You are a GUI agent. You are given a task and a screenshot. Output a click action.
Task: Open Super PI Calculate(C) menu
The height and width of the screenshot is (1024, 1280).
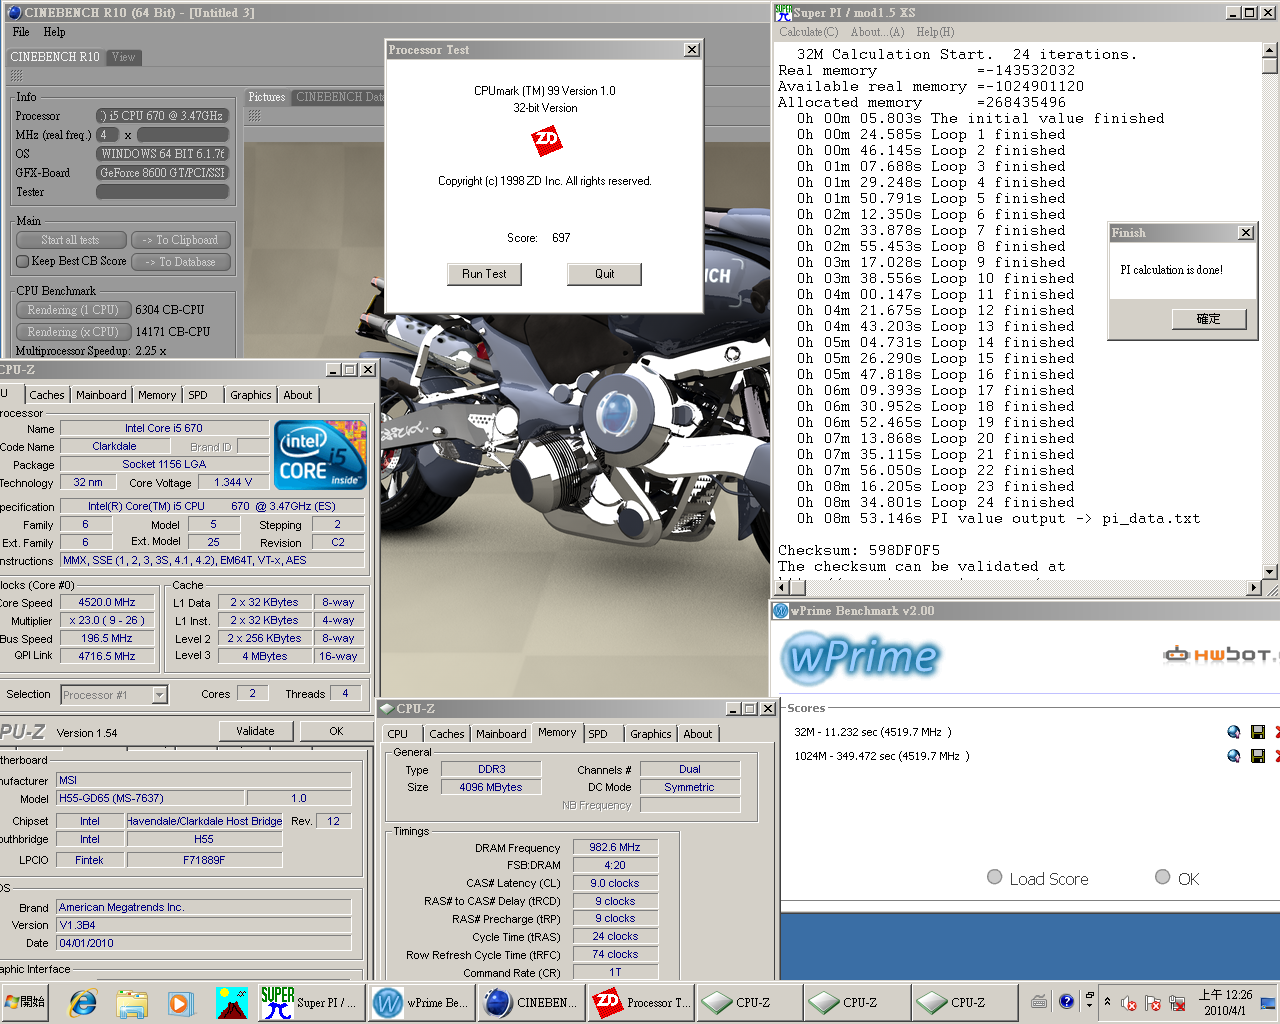[x=809, y=32]
